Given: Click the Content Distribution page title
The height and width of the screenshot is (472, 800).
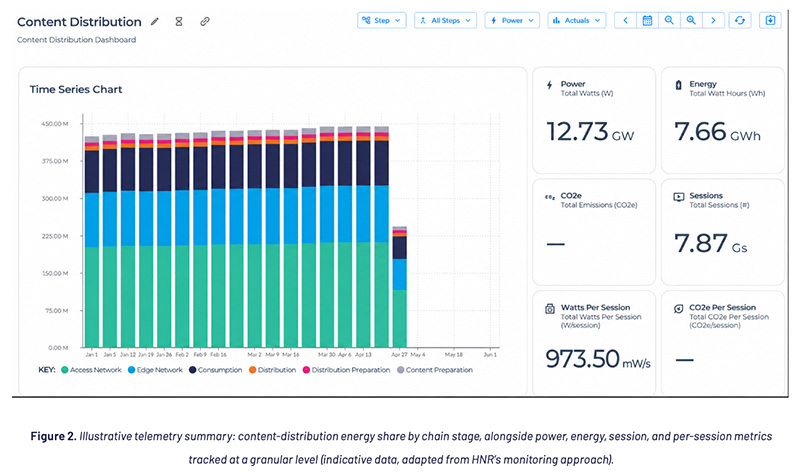Looking at the screenshot, I should point(79,22).
